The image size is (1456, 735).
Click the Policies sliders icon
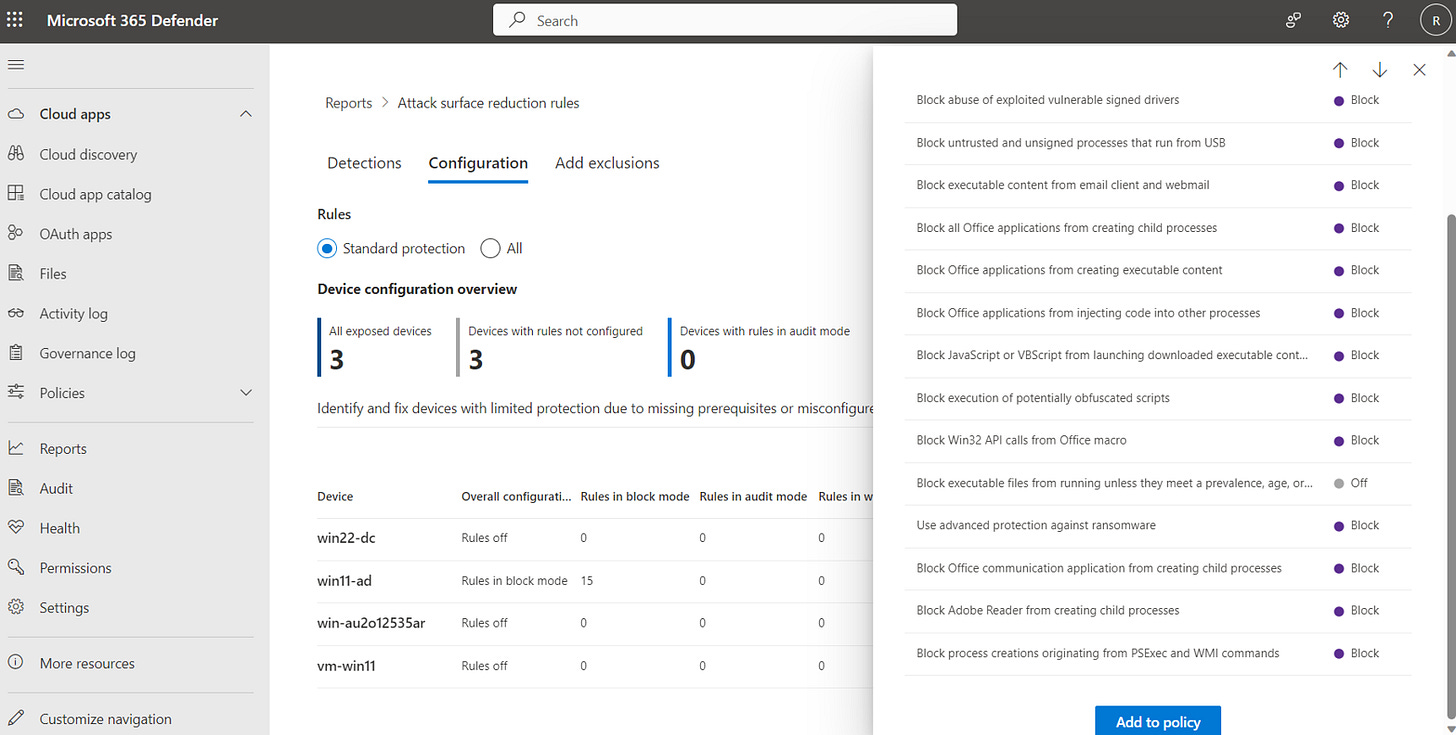[15, 393]
